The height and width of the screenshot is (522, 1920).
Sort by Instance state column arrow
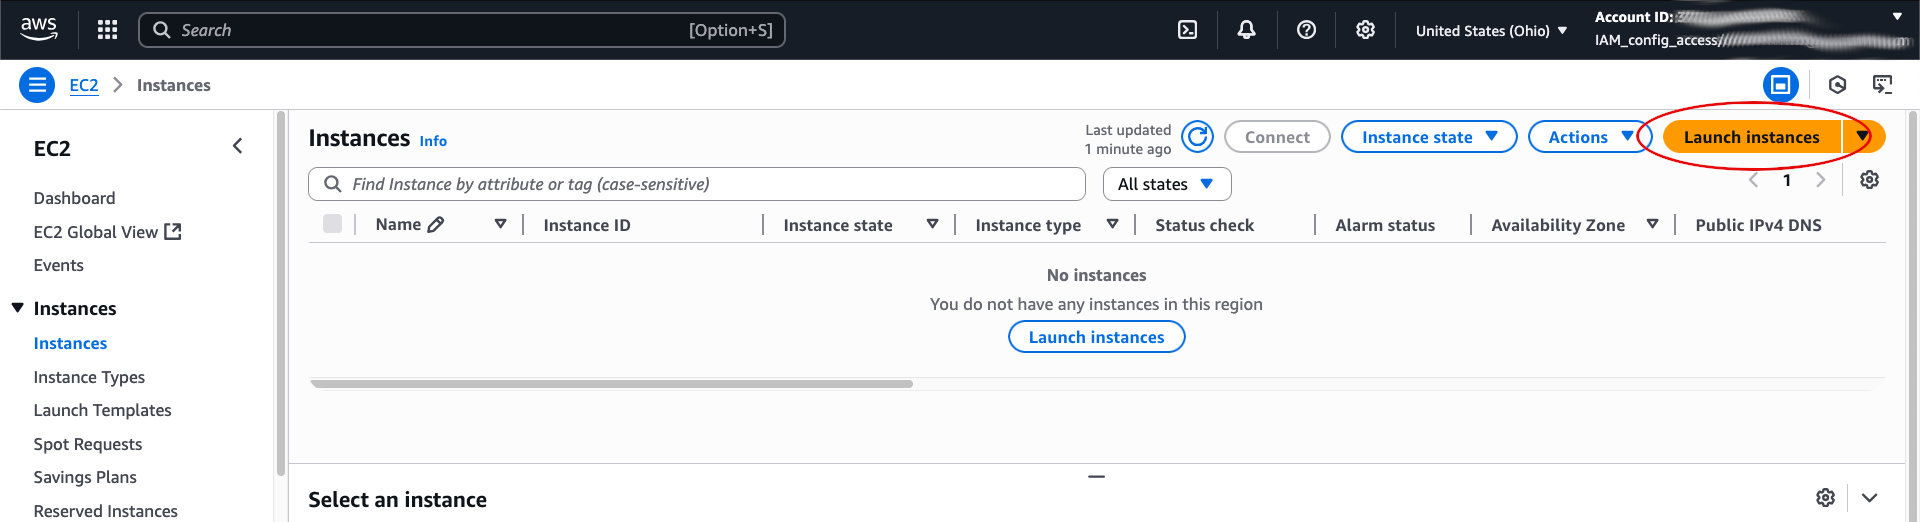[x=932, y=225]
